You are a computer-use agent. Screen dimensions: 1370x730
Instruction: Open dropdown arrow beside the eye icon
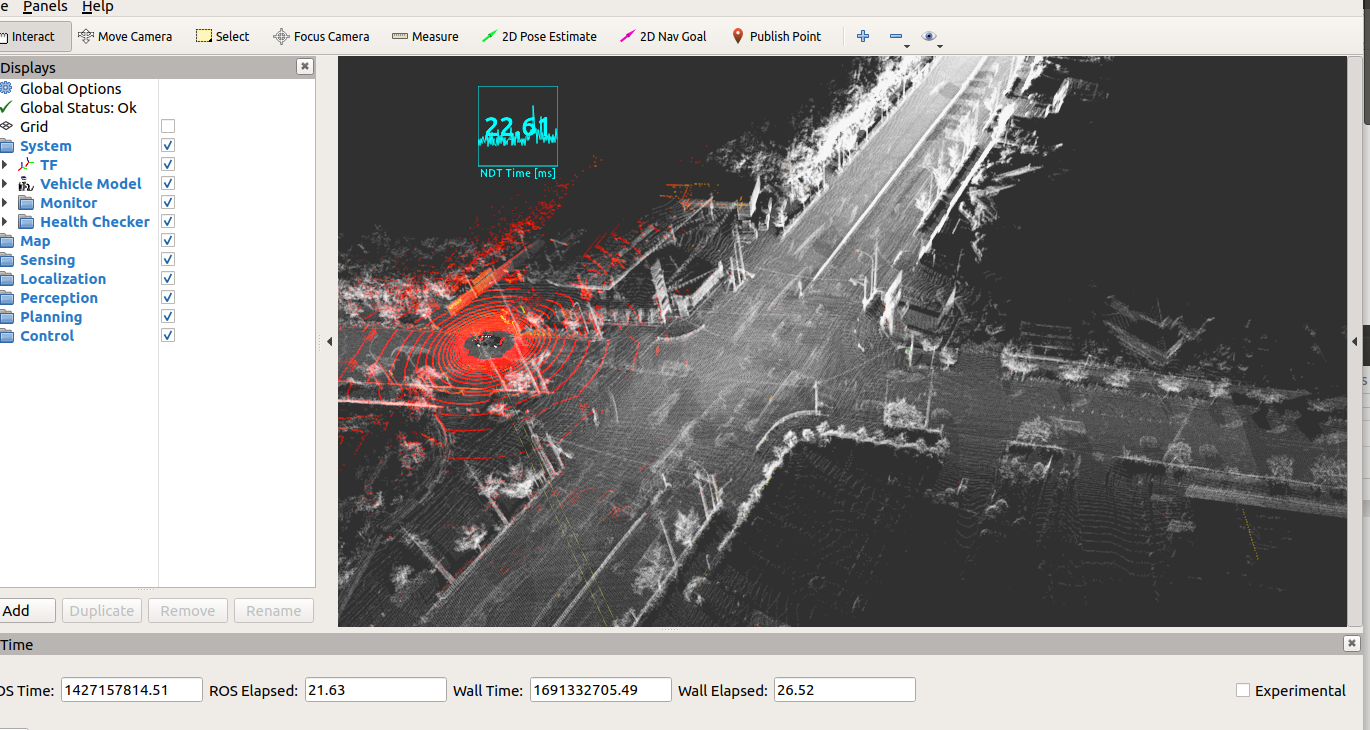tap(940, 45)
